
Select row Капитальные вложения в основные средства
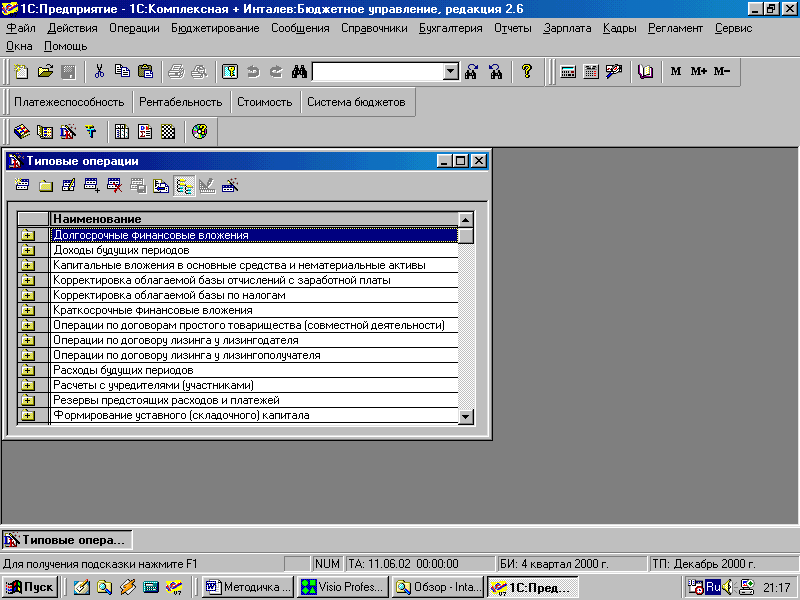[254, 265]
